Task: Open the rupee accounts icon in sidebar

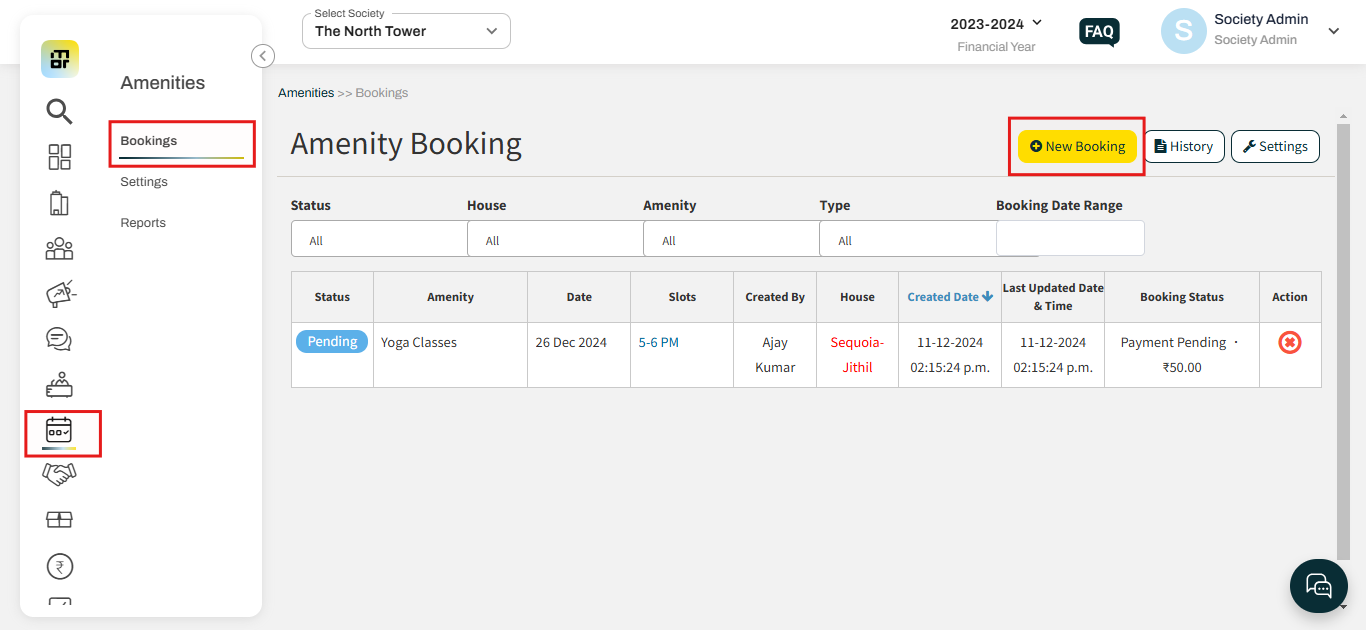Action: click(x=60, y=567)
